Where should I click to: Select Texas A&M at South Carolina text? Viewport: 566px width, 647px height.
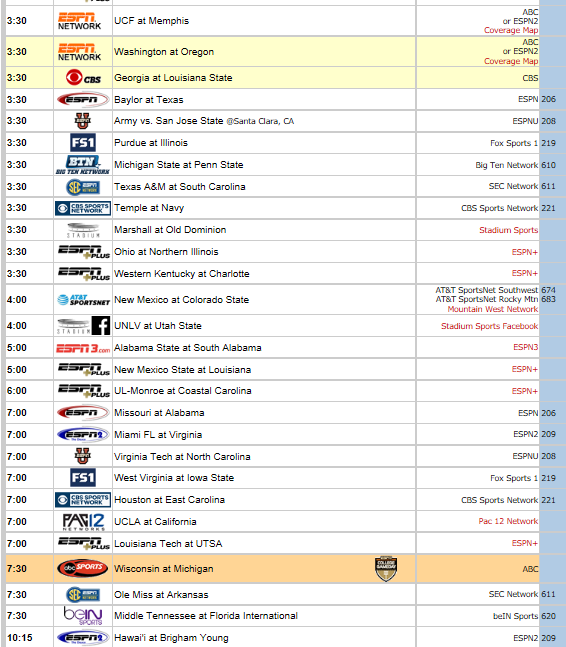180,187
